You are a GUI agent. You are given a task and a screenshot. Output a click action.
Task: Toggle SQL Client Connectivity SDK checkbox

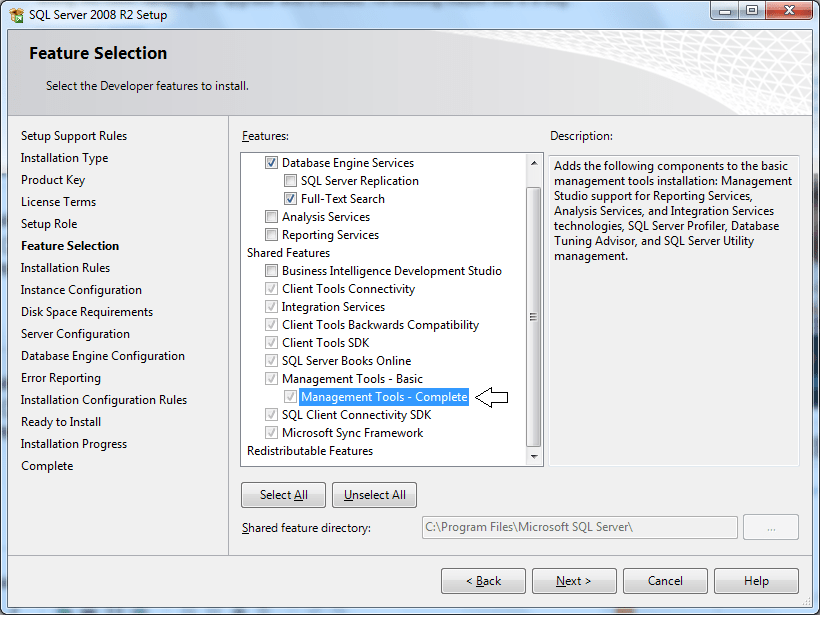tap(271, 415)
